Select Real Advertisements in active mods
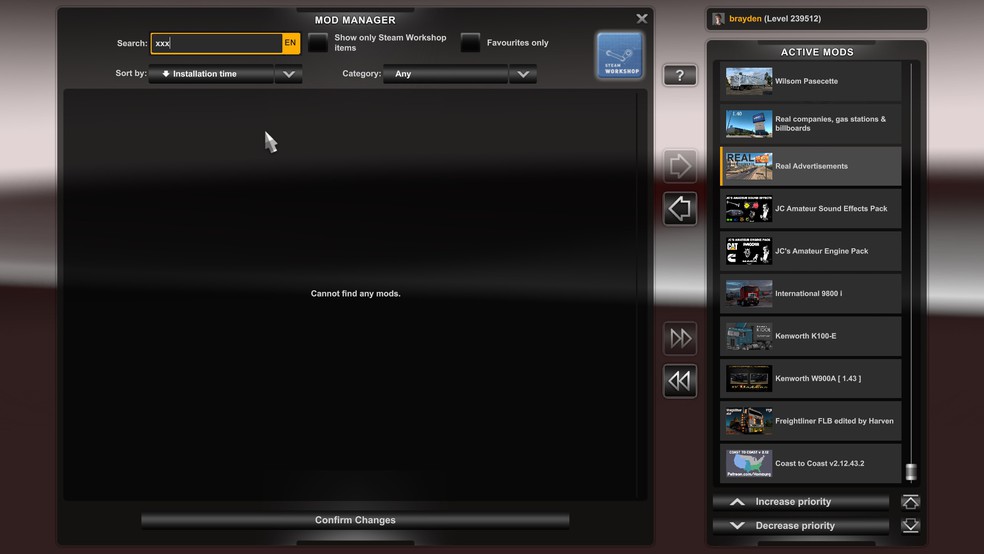The height and width of the screenshot is (554, 984). click(811, 166)
